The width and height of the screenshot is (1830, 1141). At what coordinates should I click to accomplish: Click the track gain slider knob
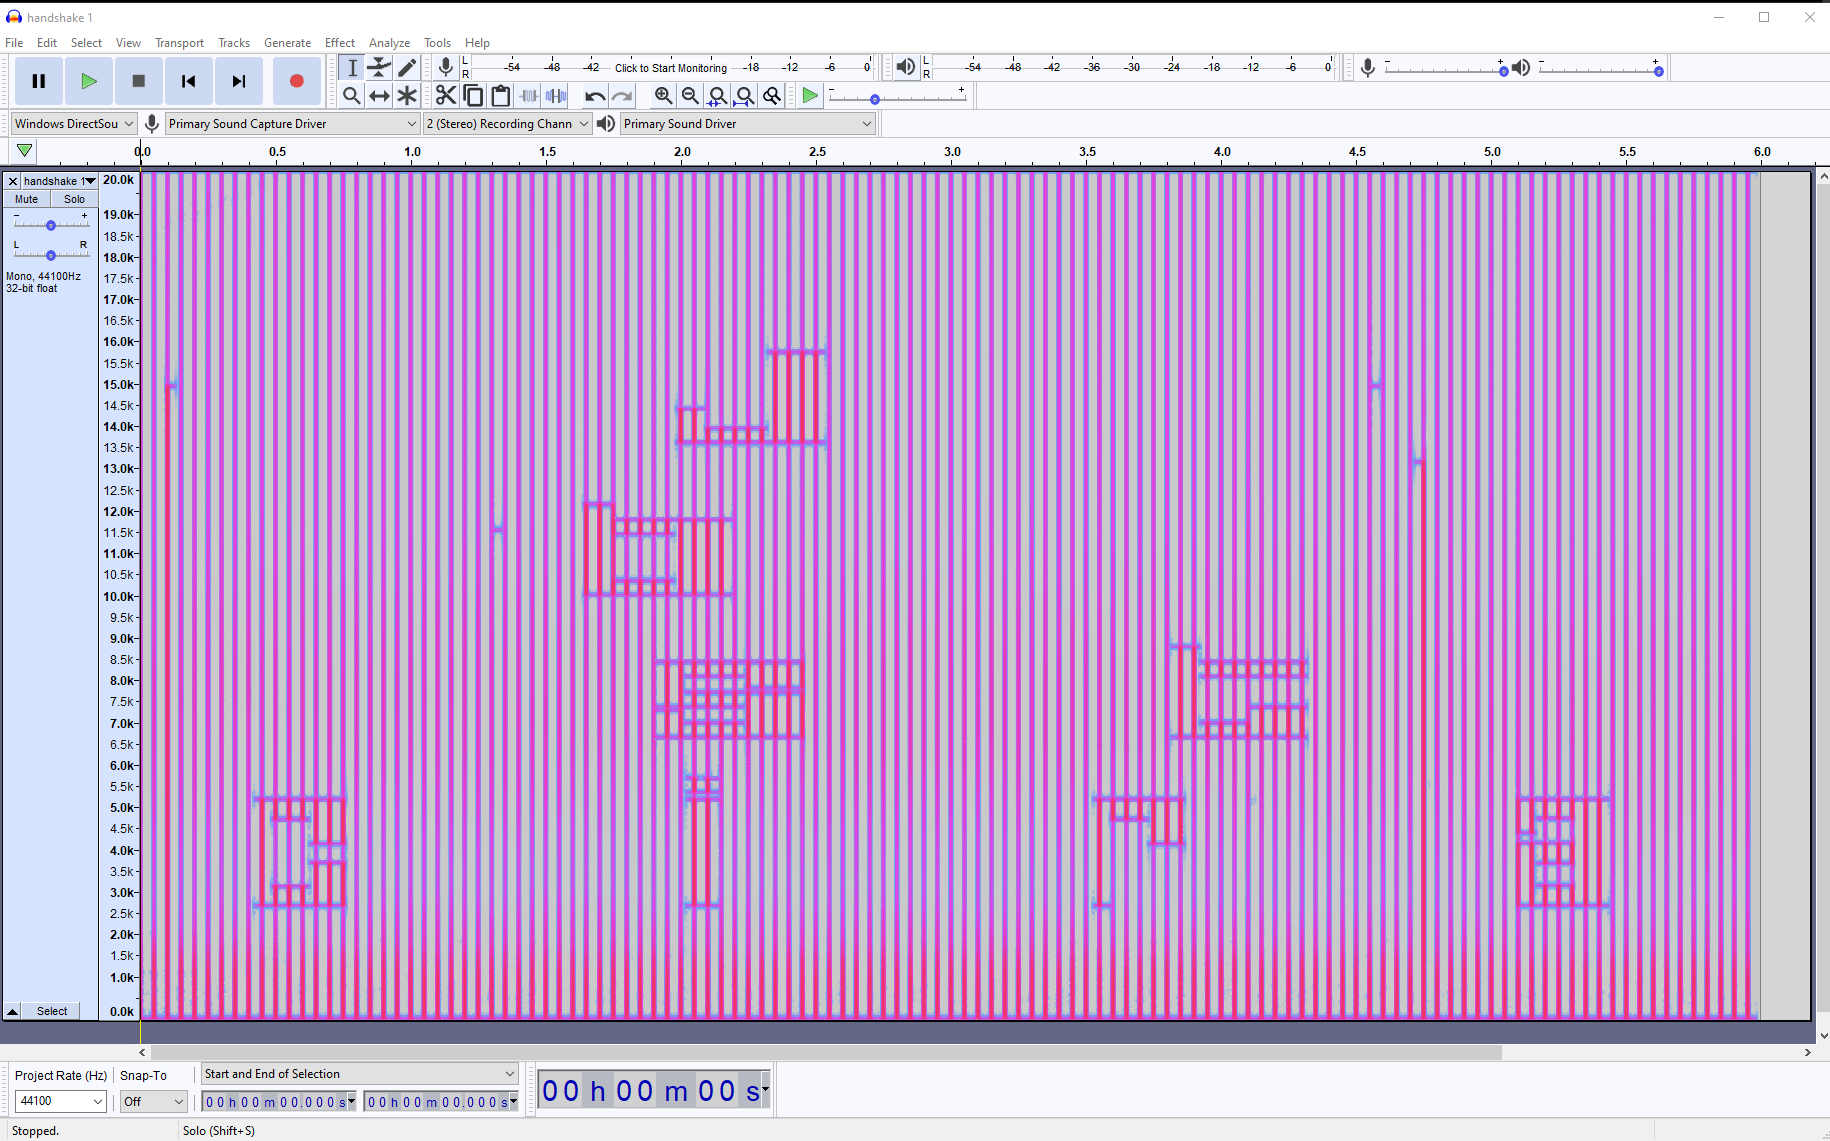coord(51,225)
